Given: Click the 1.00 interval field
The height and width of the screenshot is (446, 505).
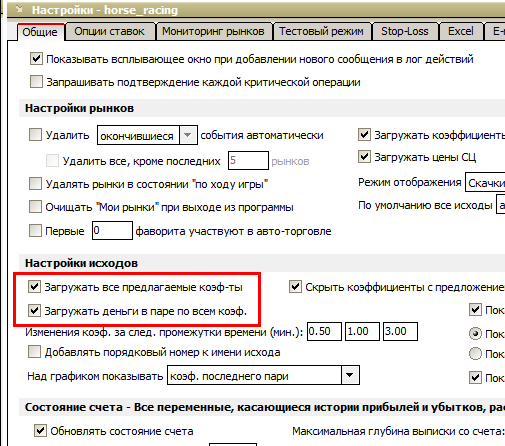Looking at the screenshot, I should click(x=362, y=331).
